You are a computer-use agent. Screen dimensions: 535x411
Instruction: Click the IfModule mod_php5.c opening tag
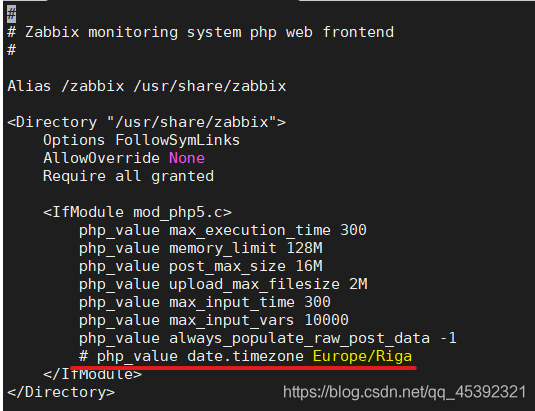[x=138, y=212]
